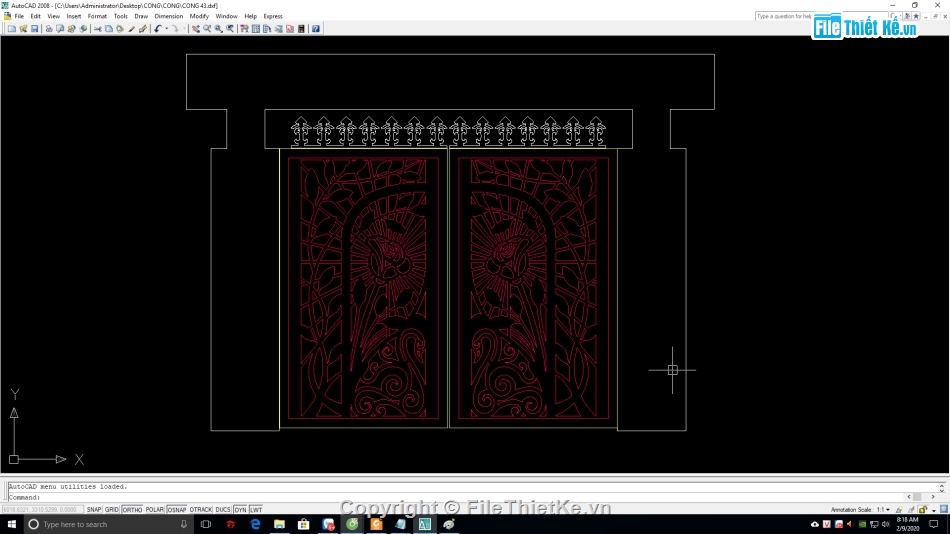Toggle OTRACK object snap tracking
Image resolution: width=950 pixels, height=534 pixels.
pyautogui.click(x=201, y=510)
